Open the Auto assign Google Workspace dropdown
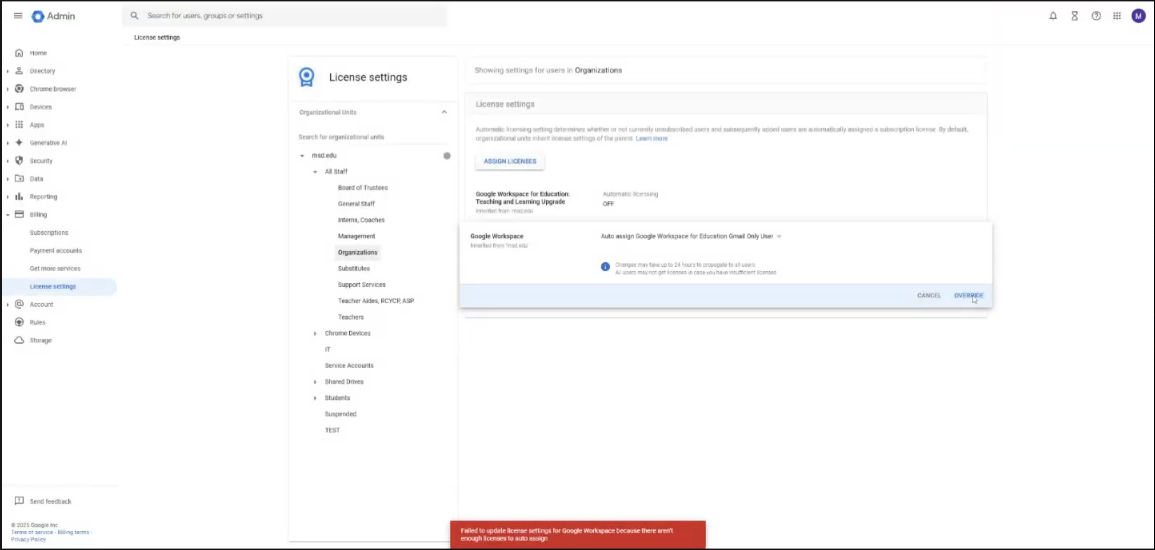The height and width of the screenshot is (550, 1155). [691, 236]
